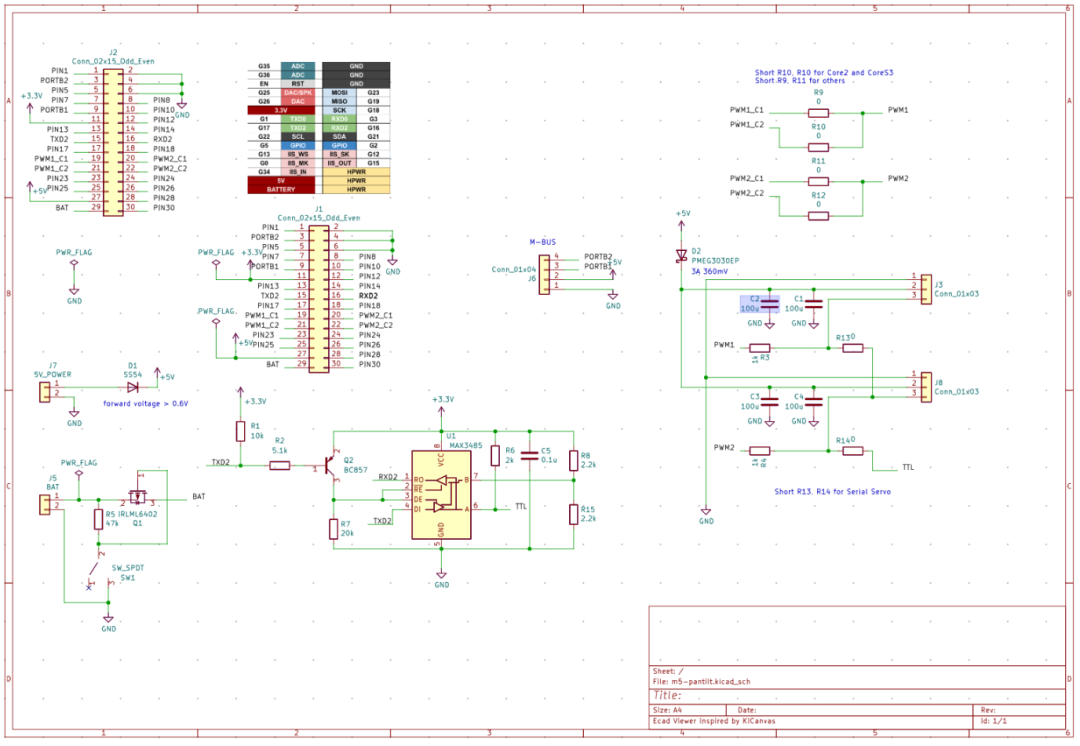1080x746 pixels.
Task: Select the Q1 IRLML6402 MOSFET symbol
Action: coord(138,497)
